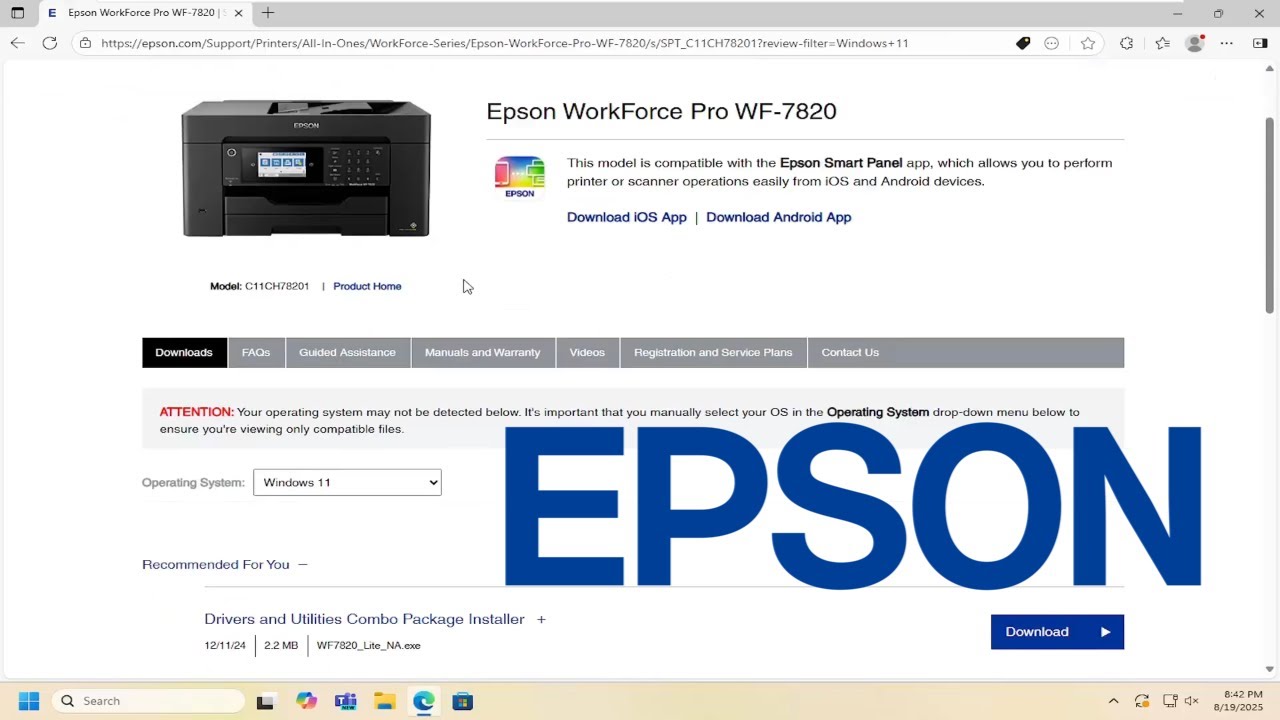Open the Download iOS App link
Viewport: 1280px width, 720px height.
(627, 217)
